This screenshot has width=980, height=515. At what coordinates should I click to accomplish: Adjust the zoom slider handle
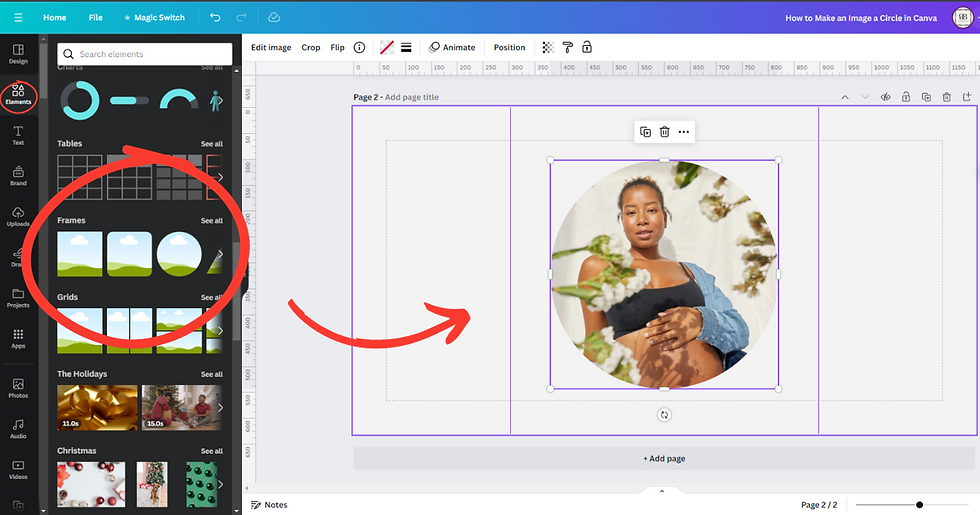point(919,505)
